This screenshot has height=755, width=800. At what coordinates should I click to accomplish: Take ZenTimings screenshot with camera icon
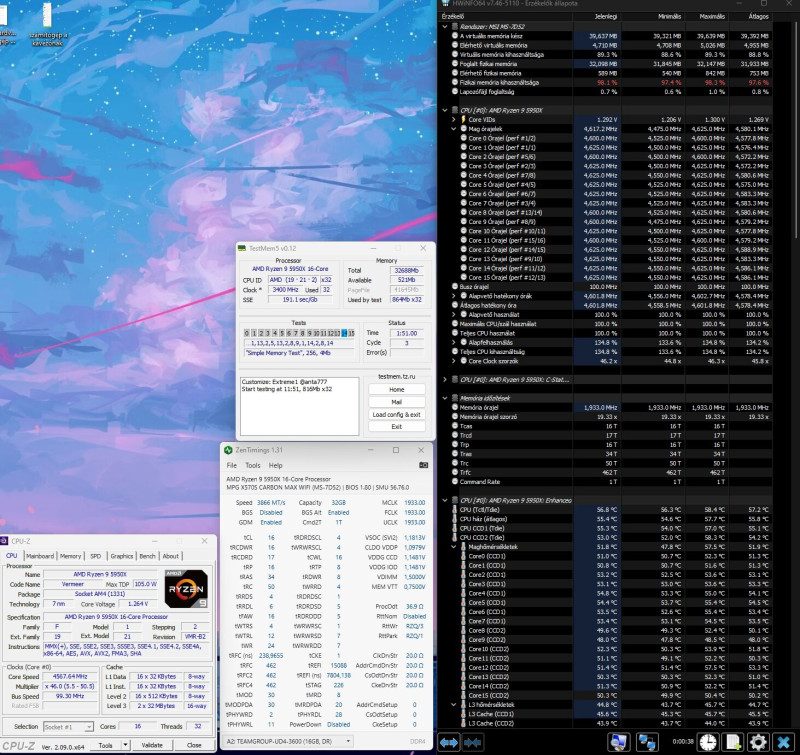pos(423,465)
